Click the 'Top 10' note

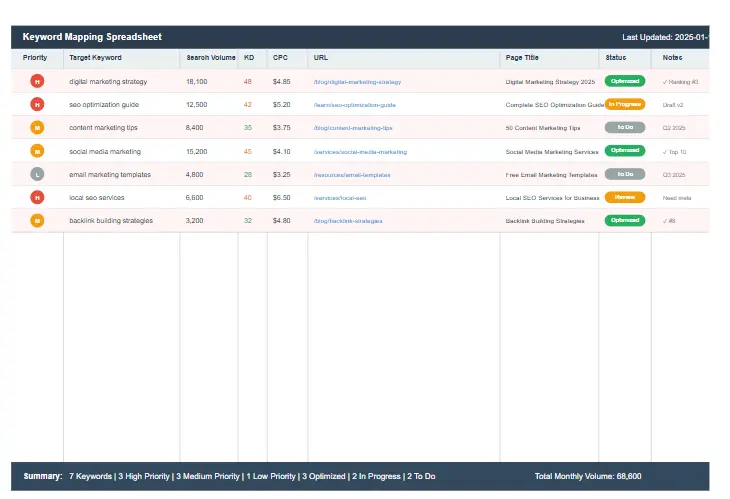[x=674, y=152]
